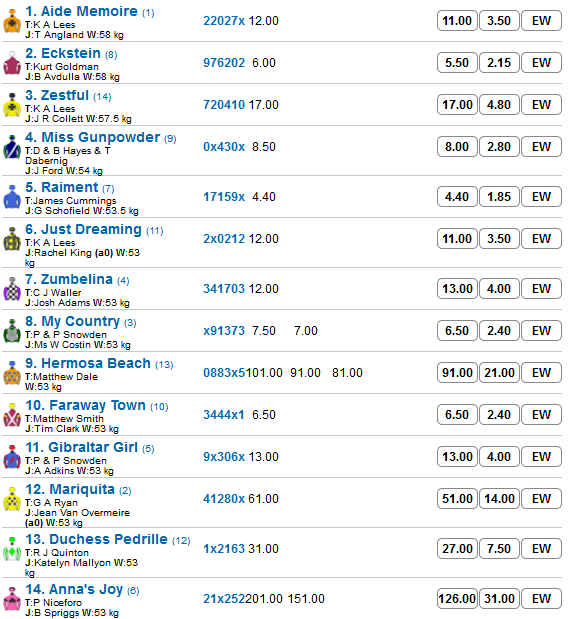Select place odds 7.50 for Duchess Pedrille

pos(499,549)
